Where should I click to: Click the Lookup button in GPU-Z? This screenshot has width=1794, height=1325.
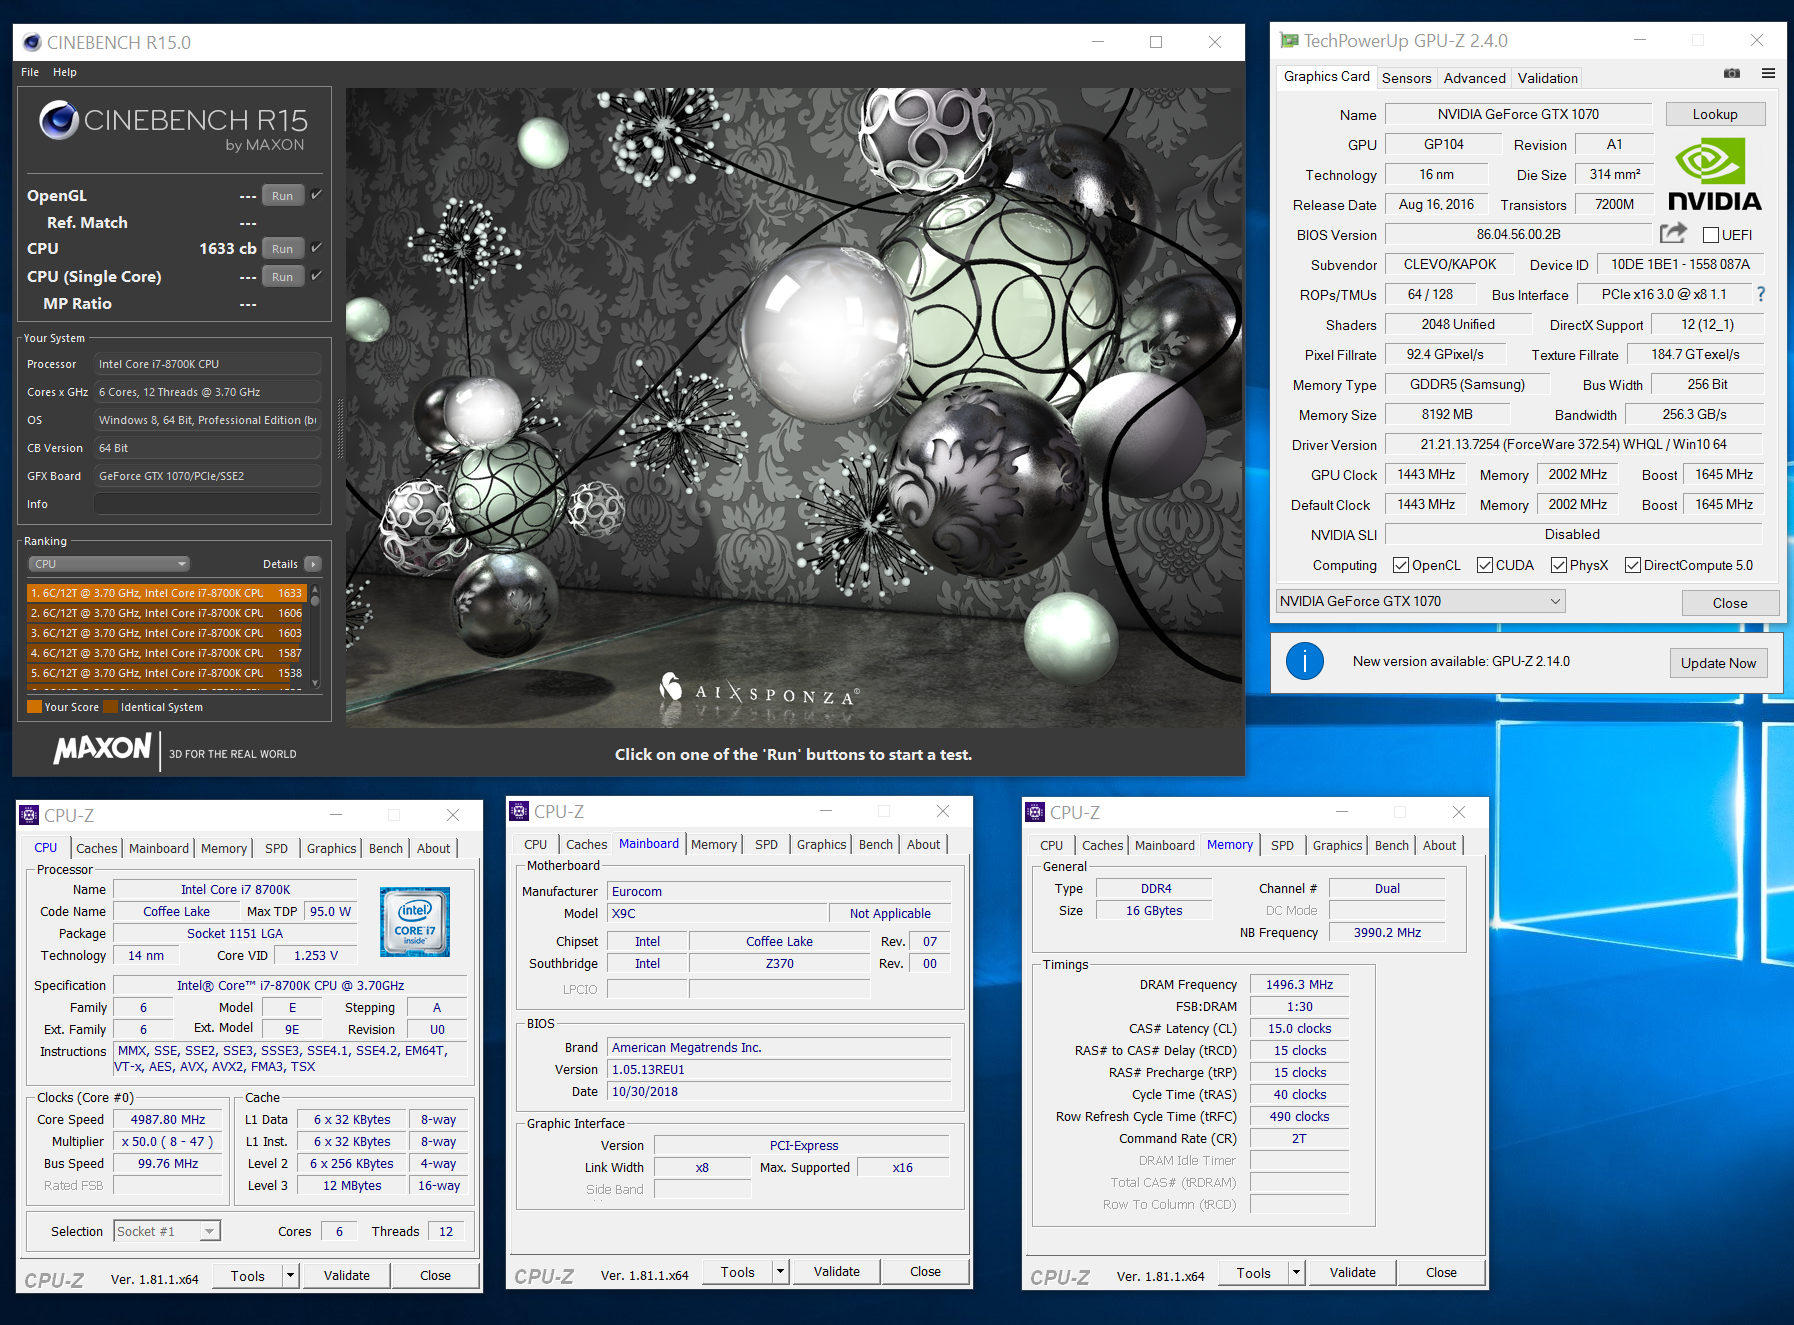click(1714, 114)
